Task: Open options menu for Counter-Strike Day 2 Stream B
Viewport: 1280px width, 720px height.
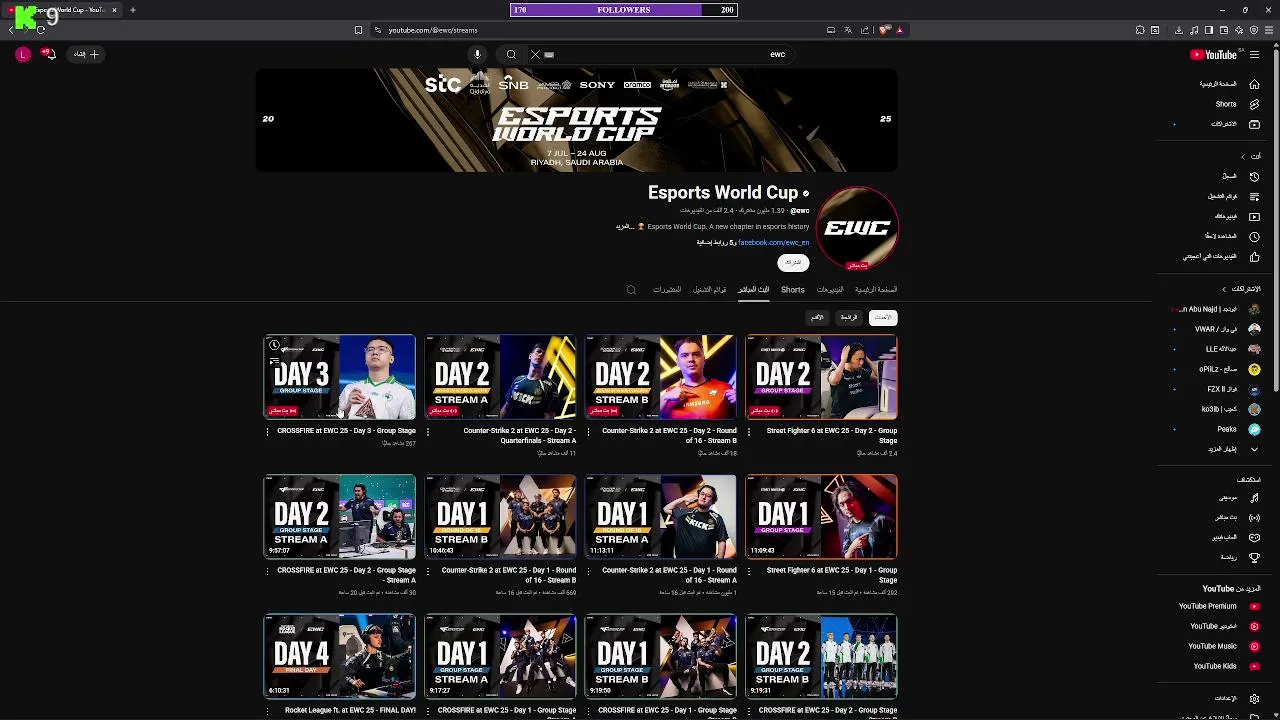Action: coord(588,432)
